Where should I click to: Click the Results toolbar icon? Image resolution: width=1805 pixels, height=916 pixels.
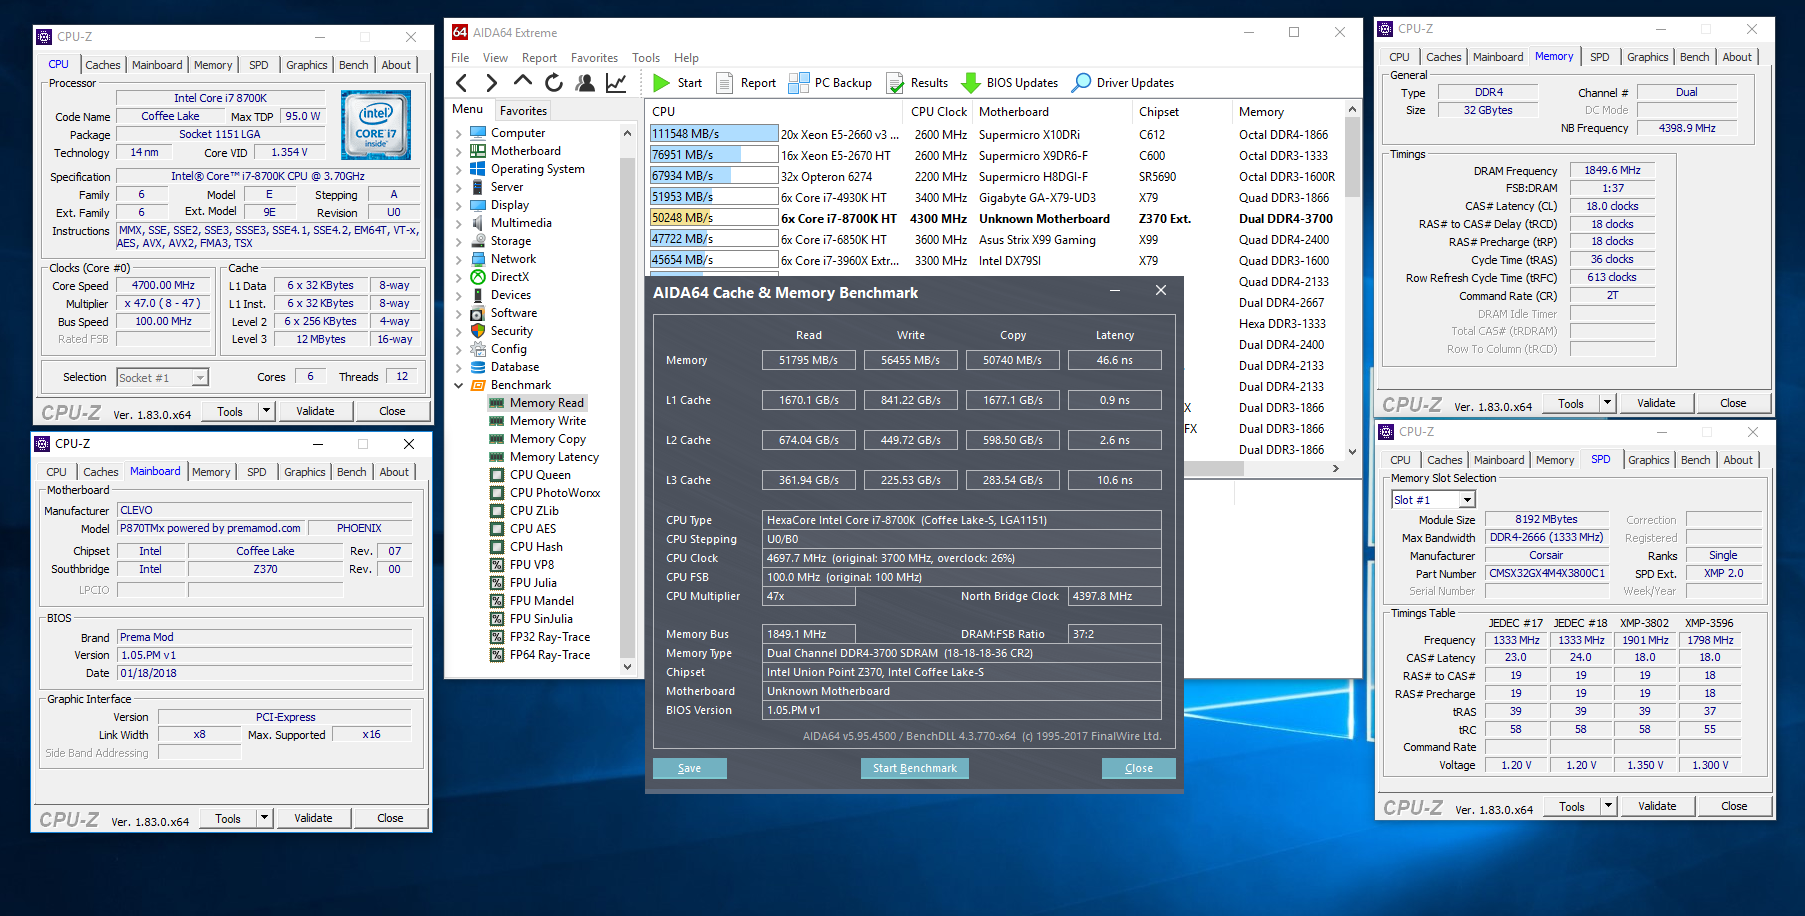pos(896,83)
